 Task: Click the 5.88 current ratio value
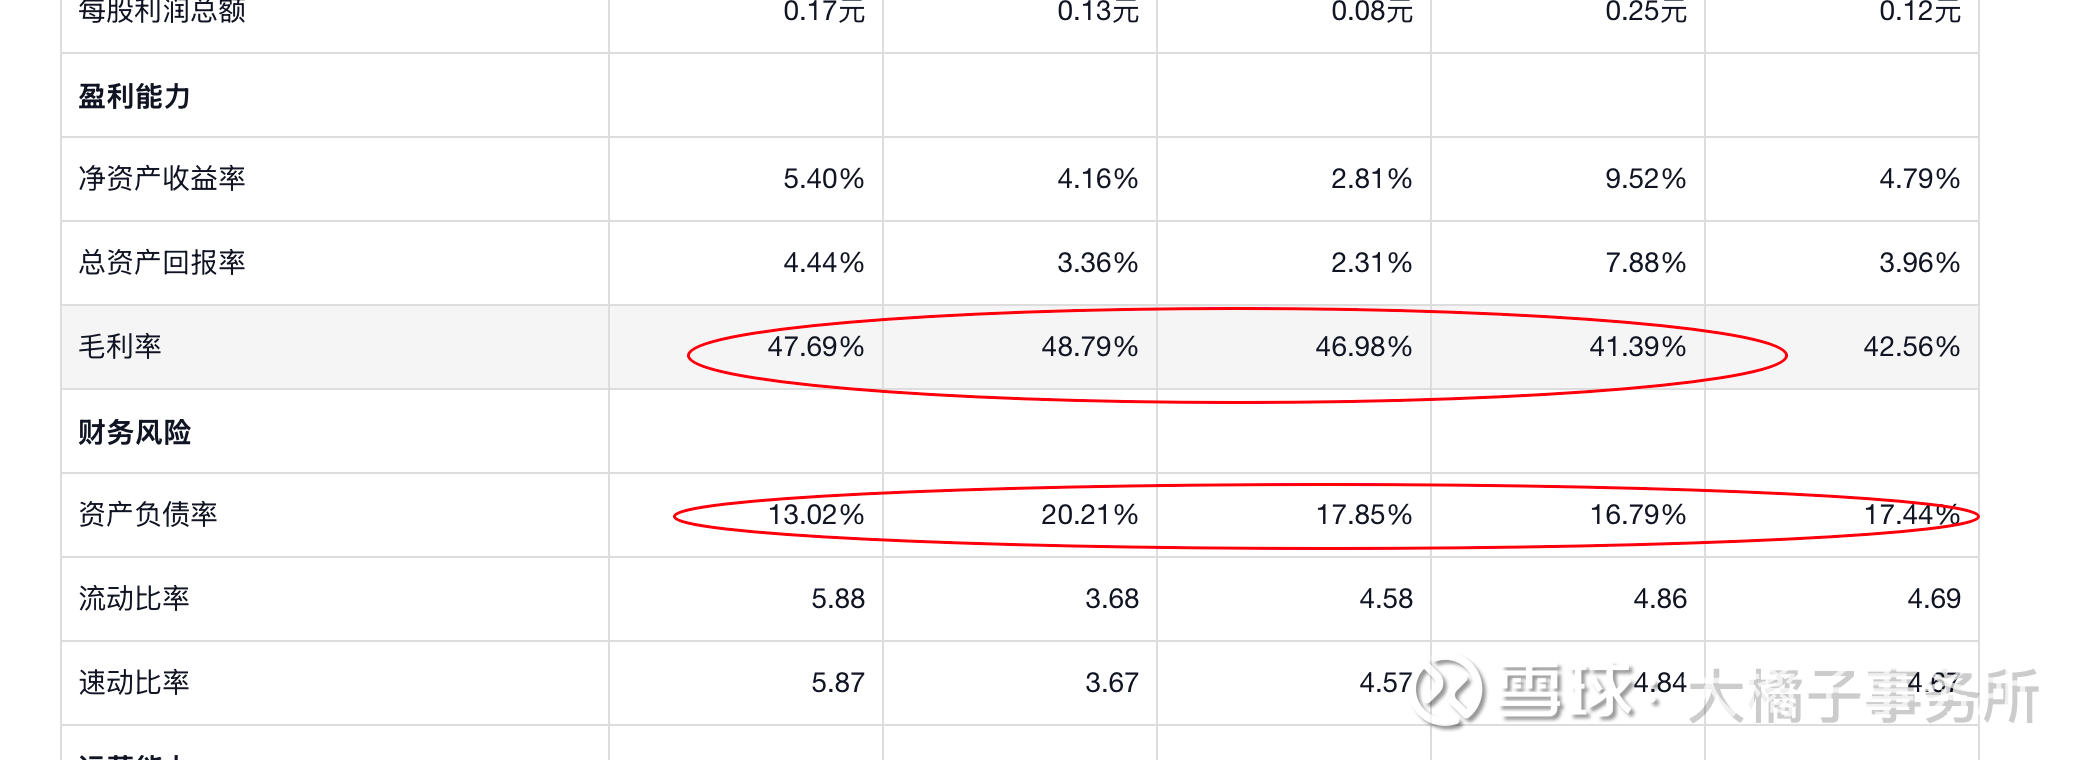(x=837, y=599)
